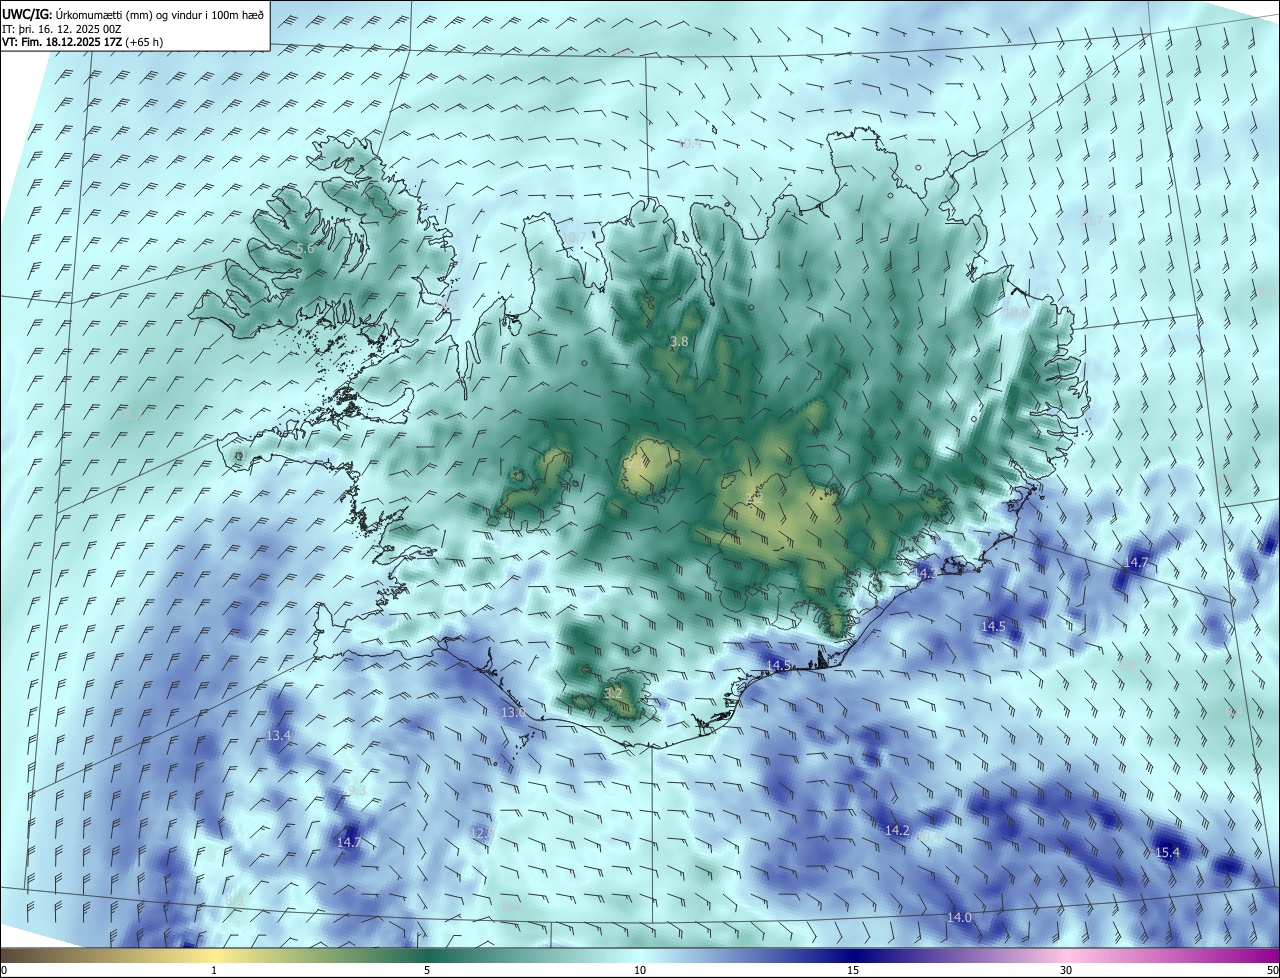Click the '15' tick on the color scale
1280x978 pixels.
853,970
